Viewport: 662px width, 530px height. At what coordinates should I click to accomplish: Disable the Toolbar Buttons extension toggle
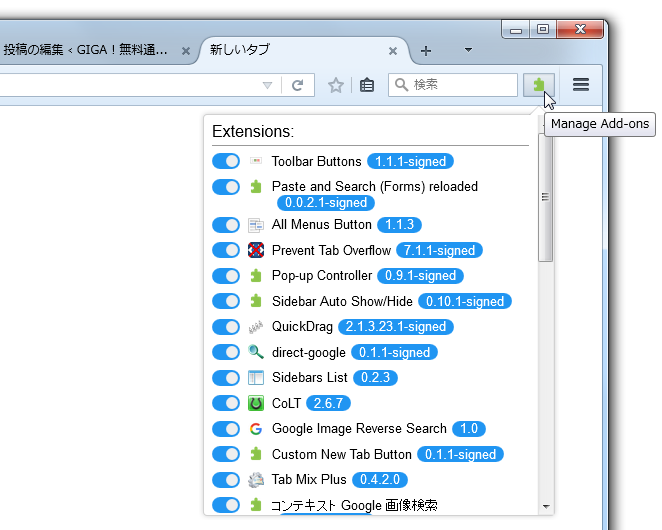pyautogui.click(x=226, y=161)
